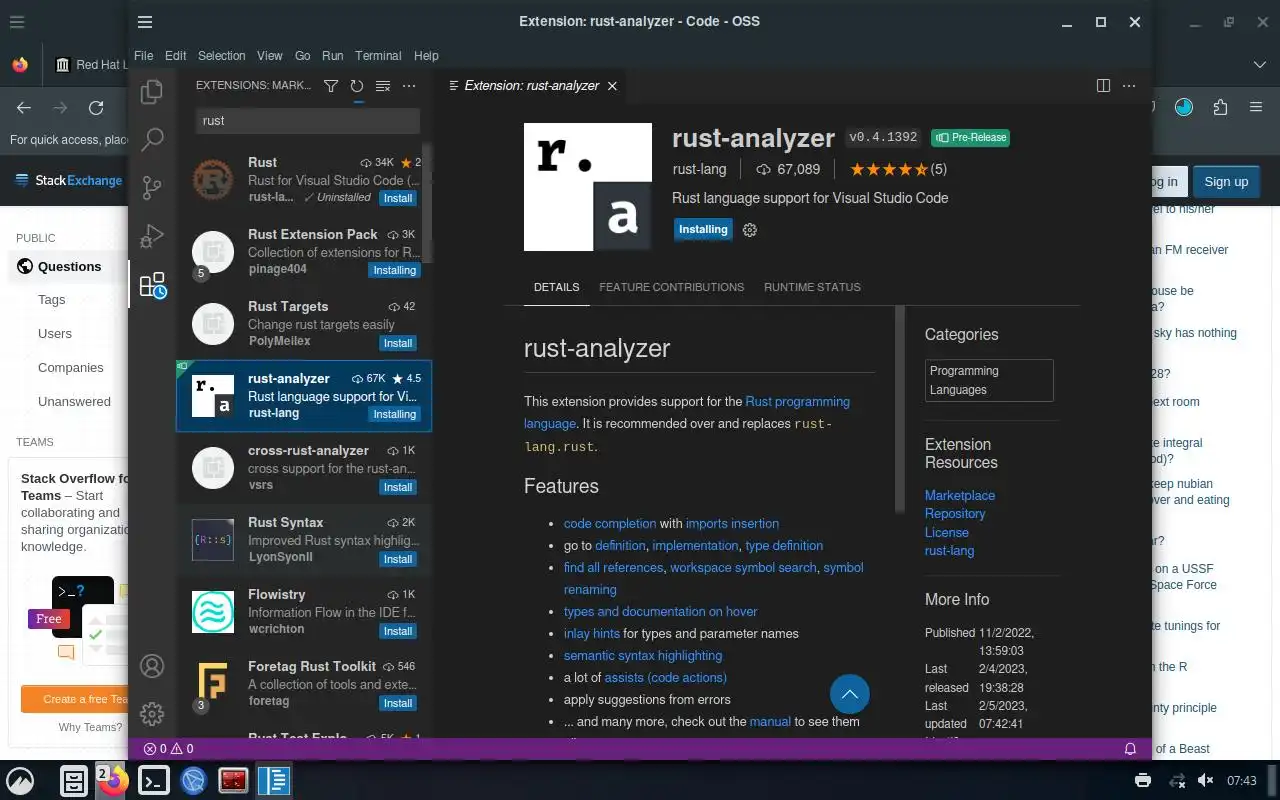Viewport: 1280px width, 800px height.
Task: Click the five-star rating
Action: click(x=889, y=169)
